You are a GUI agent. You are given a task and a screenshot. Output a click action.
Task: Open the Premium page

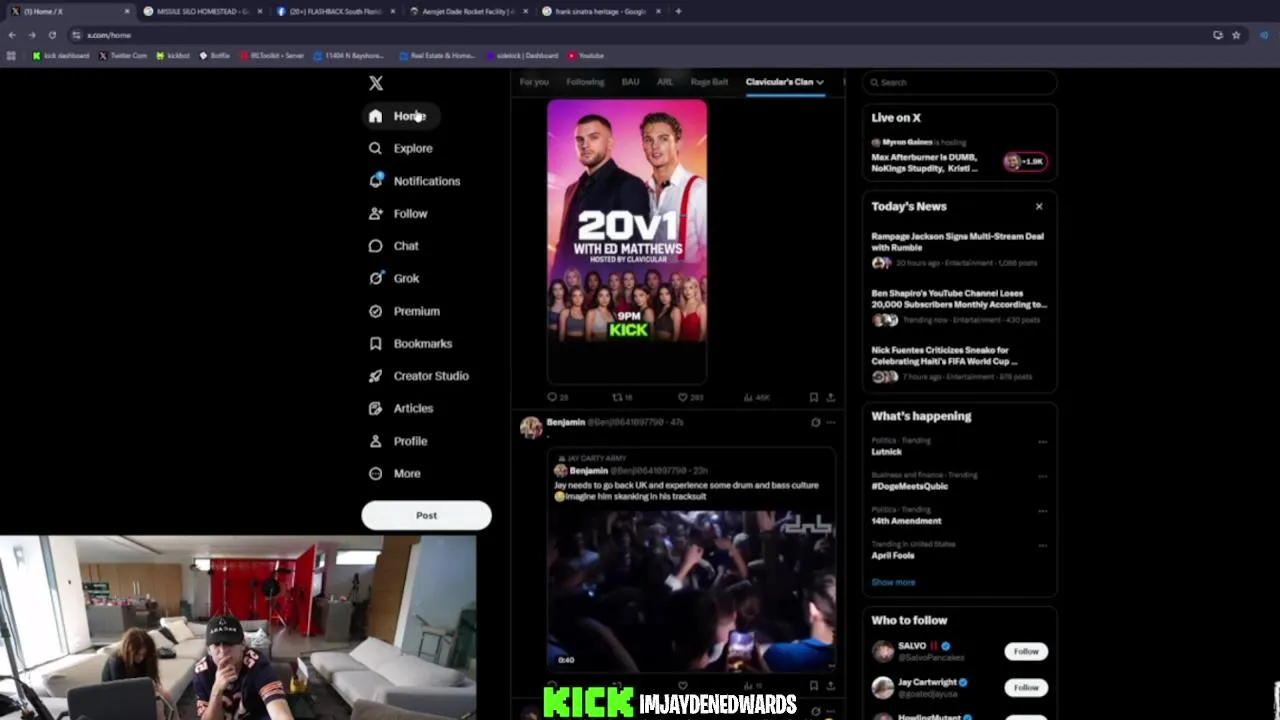click(403, 311)
